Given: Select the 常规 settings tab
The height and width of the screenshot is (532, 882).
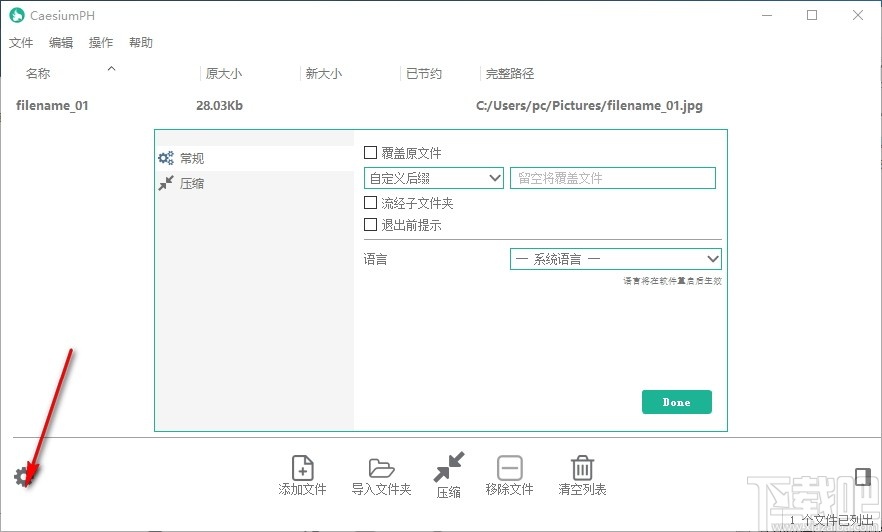Looking at the screenshot, I should pos(254,158).
